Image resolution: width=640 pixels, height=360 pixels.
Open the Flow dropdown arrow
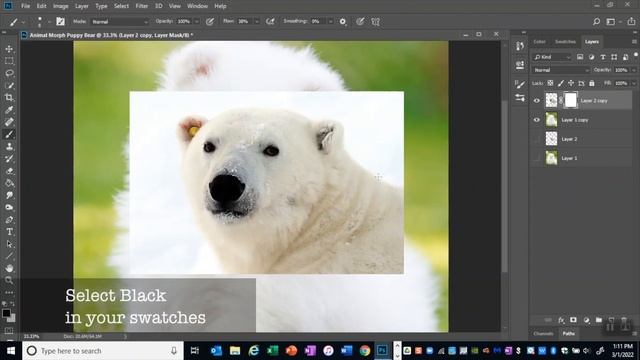[x=257, y=22]
